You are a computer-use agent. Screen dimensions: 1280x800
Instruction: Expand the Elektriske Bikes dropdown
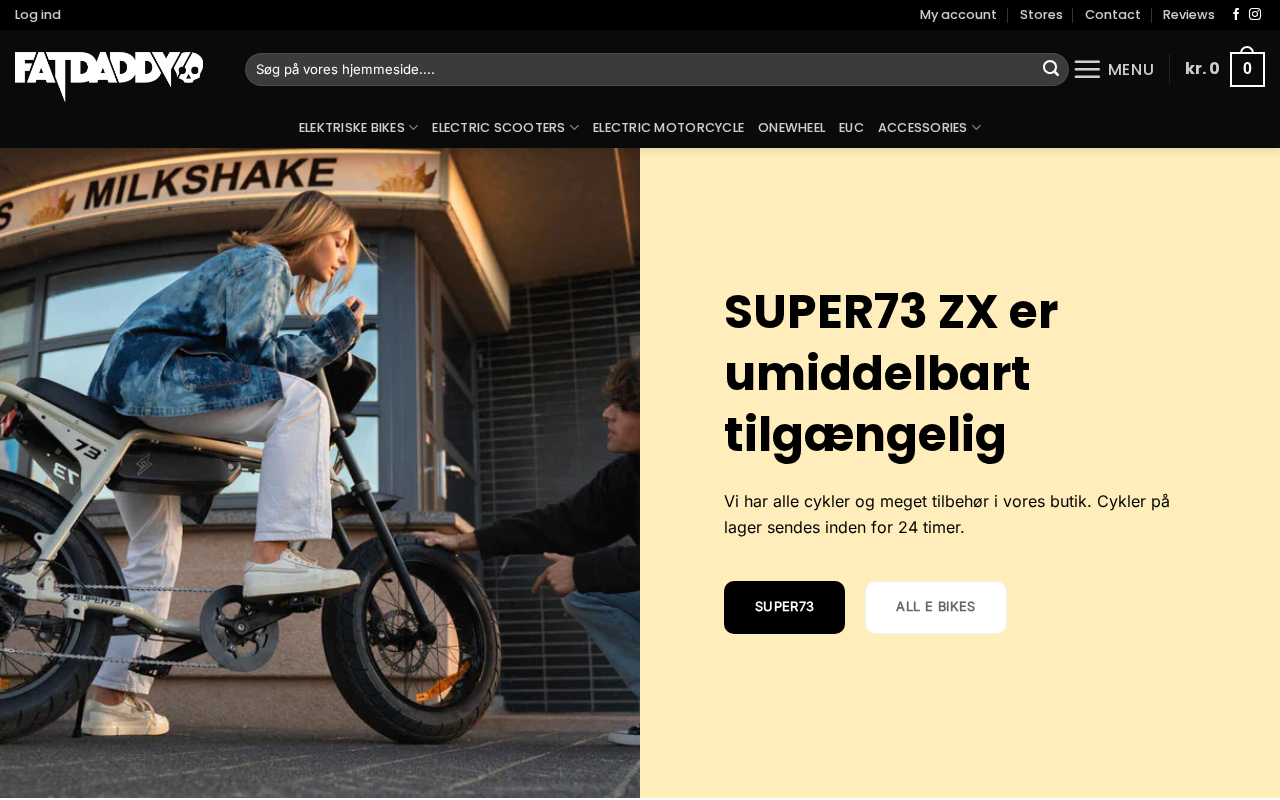coord(358,128)
